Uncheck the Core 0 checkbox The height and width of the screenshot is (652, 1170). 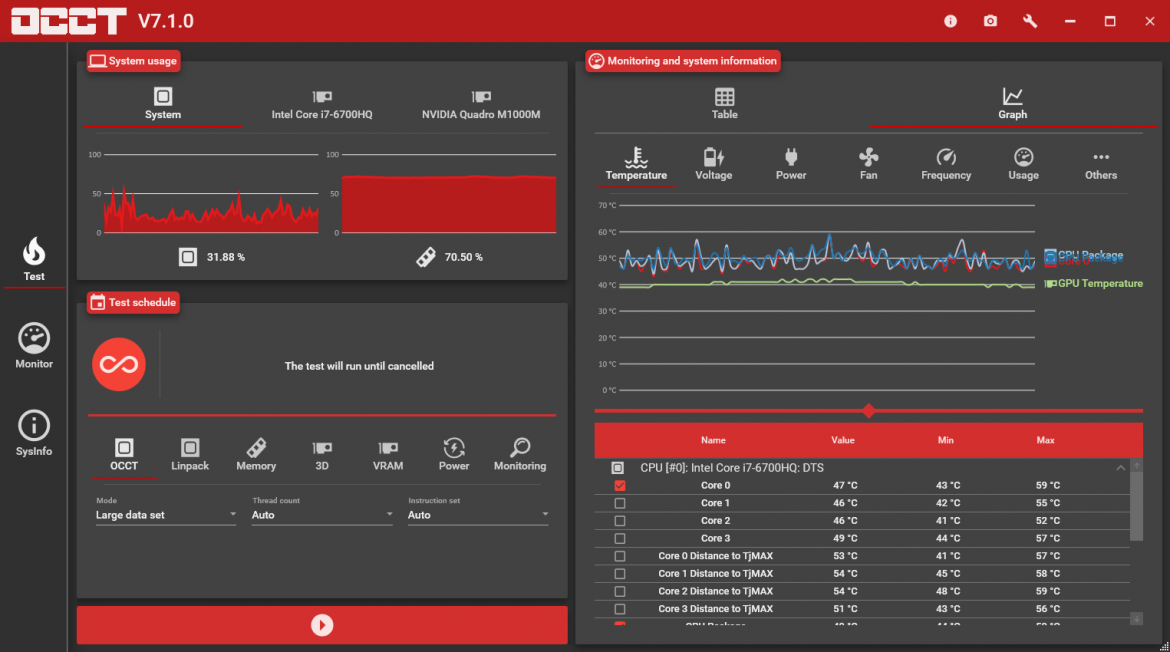click(x=620, y=486)
